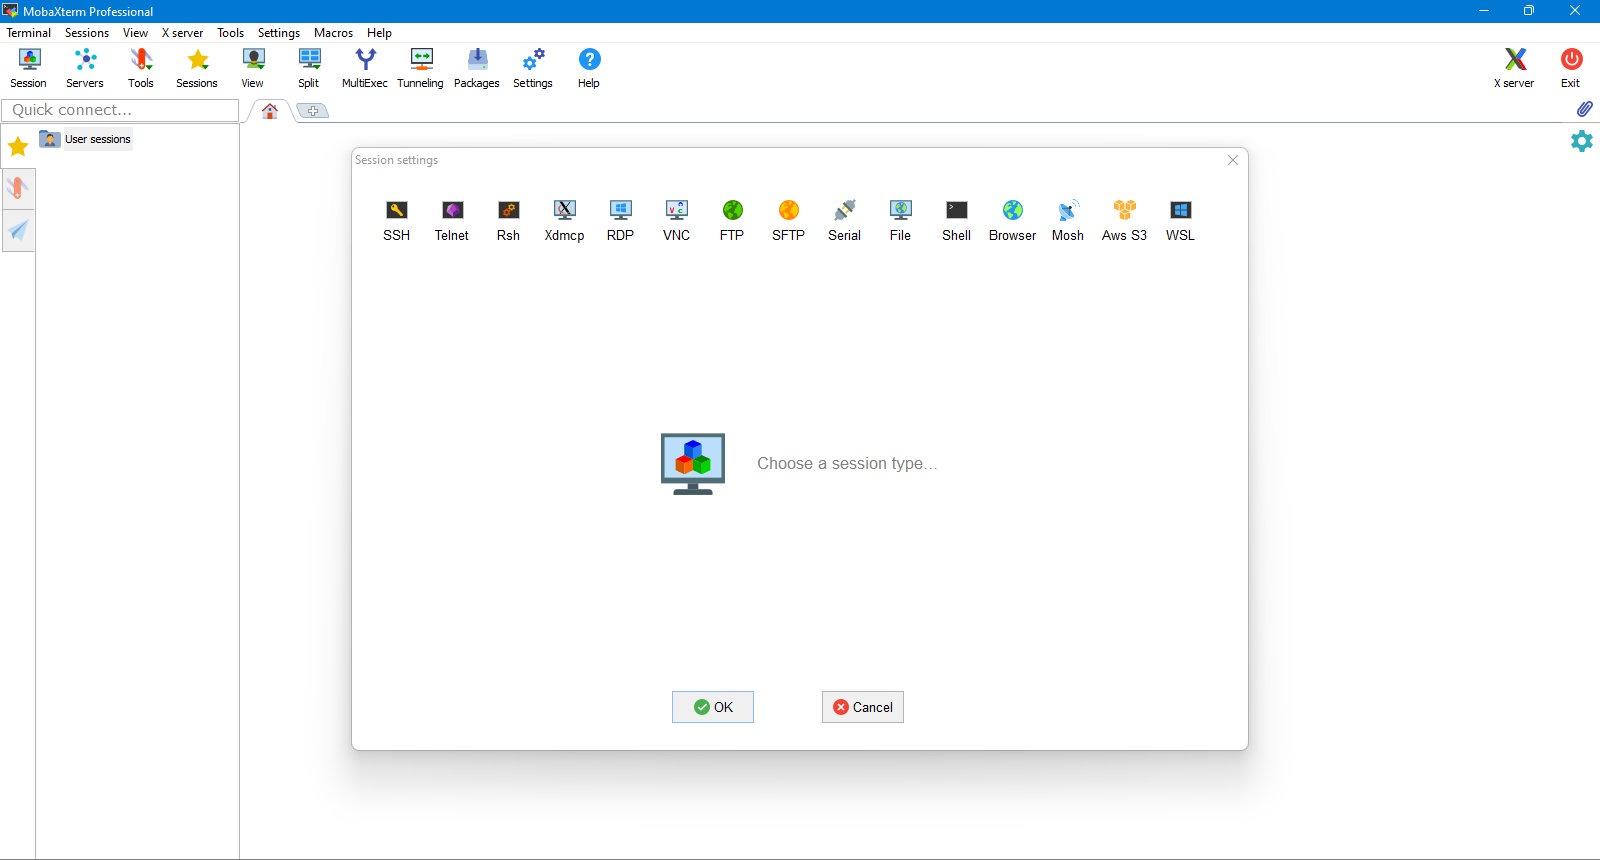The width and height of the screenshot is (1600, 860).
Task: Open the Macros menu
Action: pos(333,32)
